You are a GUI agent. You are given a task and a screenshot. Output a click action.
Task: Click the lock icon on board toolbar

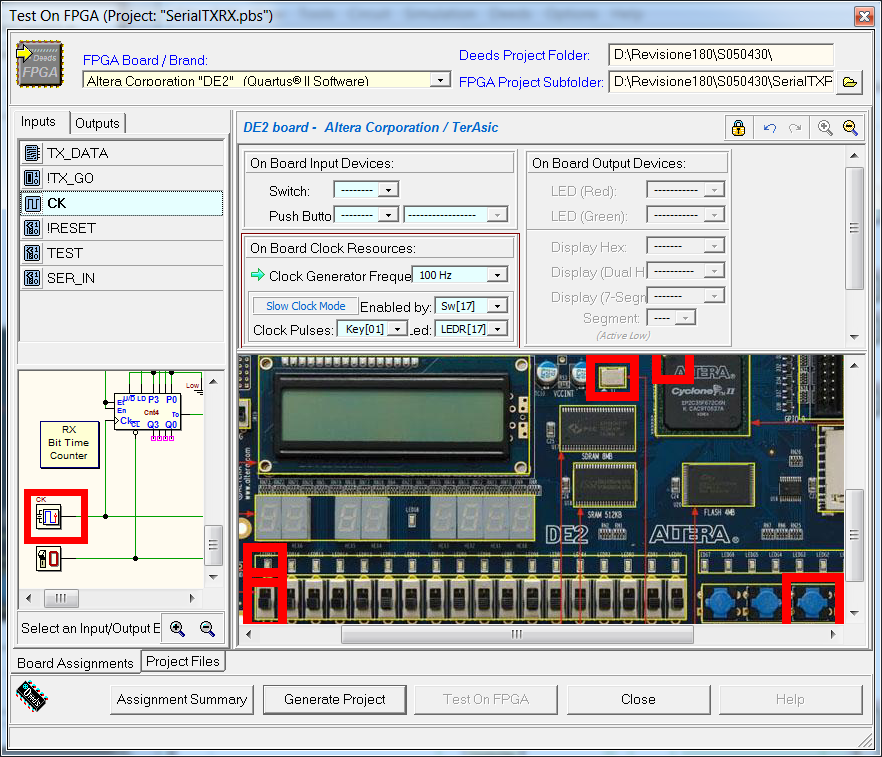point(739,128)
